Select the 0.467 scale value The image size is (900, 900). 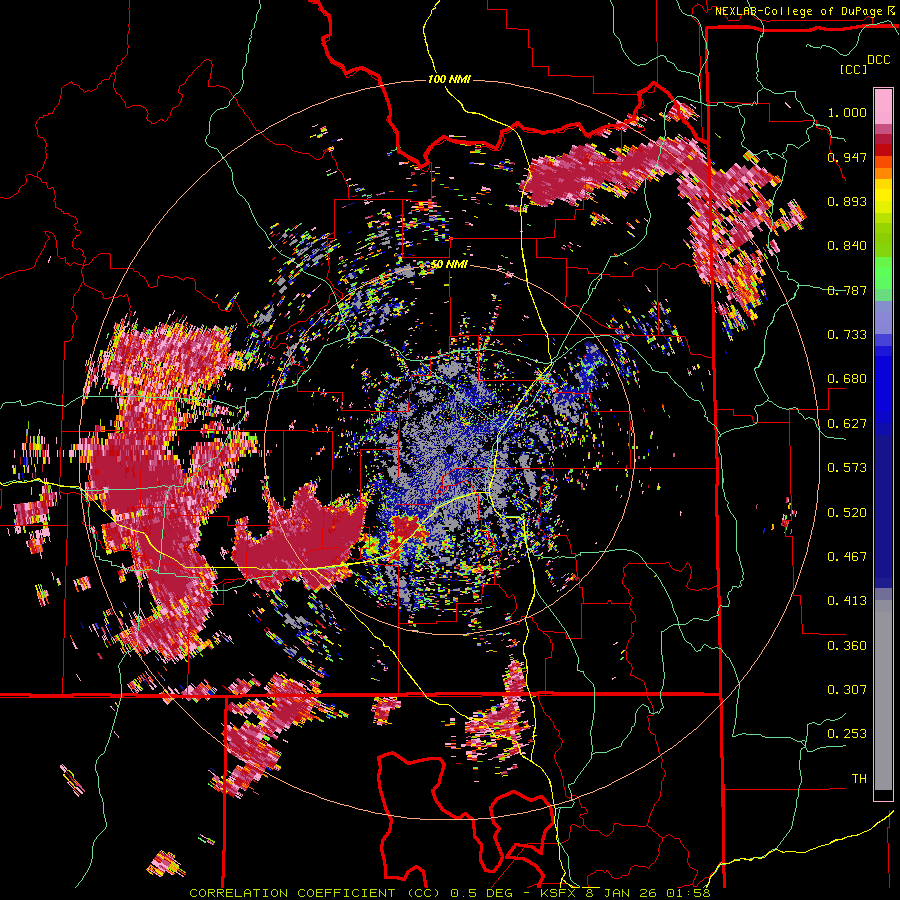(847, 557)
